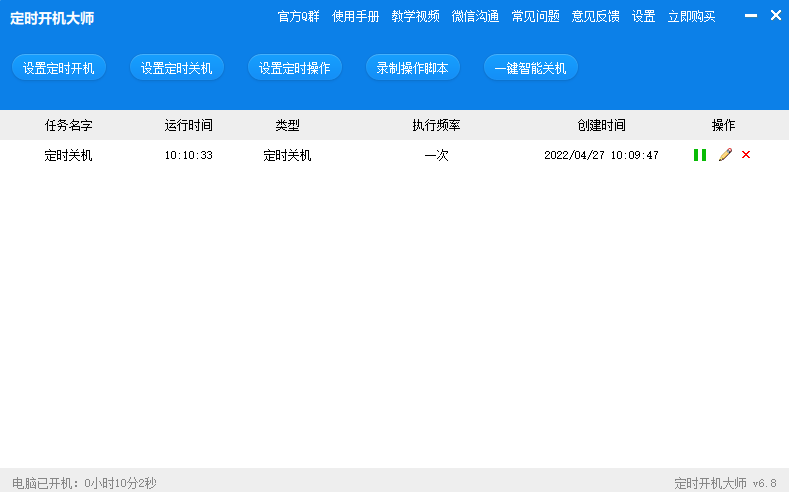Choose 一键智能关机 option
The width and height of the screenshot is (789, 492).
[531, 68]
